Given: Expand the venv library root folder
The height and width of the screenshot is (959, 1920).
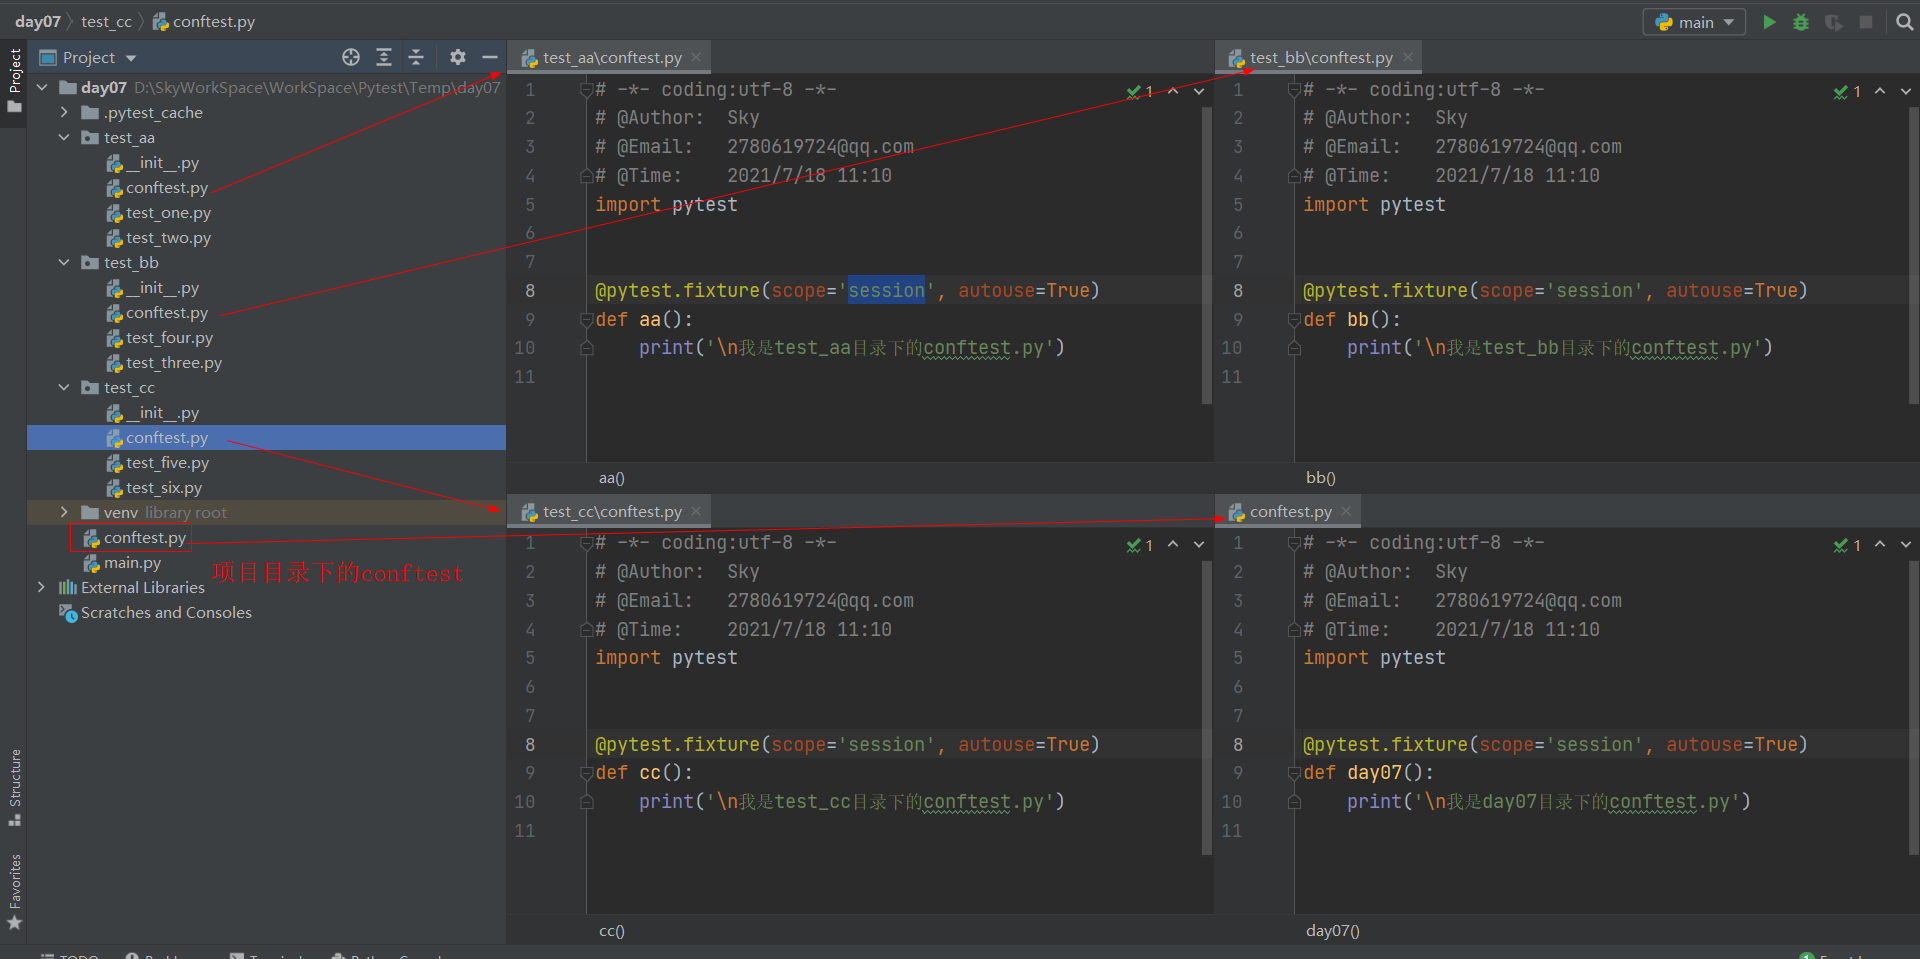Looking at the screenshot, I should pos(64,513).
